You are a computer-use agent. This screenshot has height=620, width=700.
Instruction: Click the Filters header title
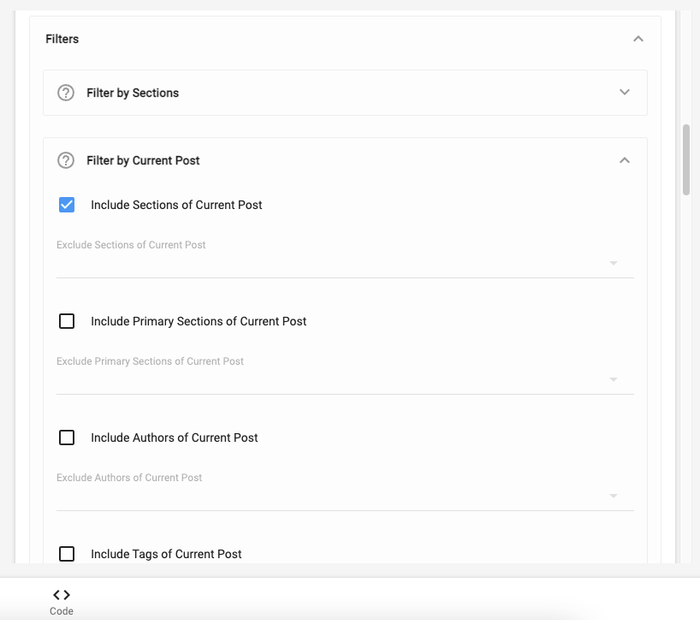pos(62,39)
